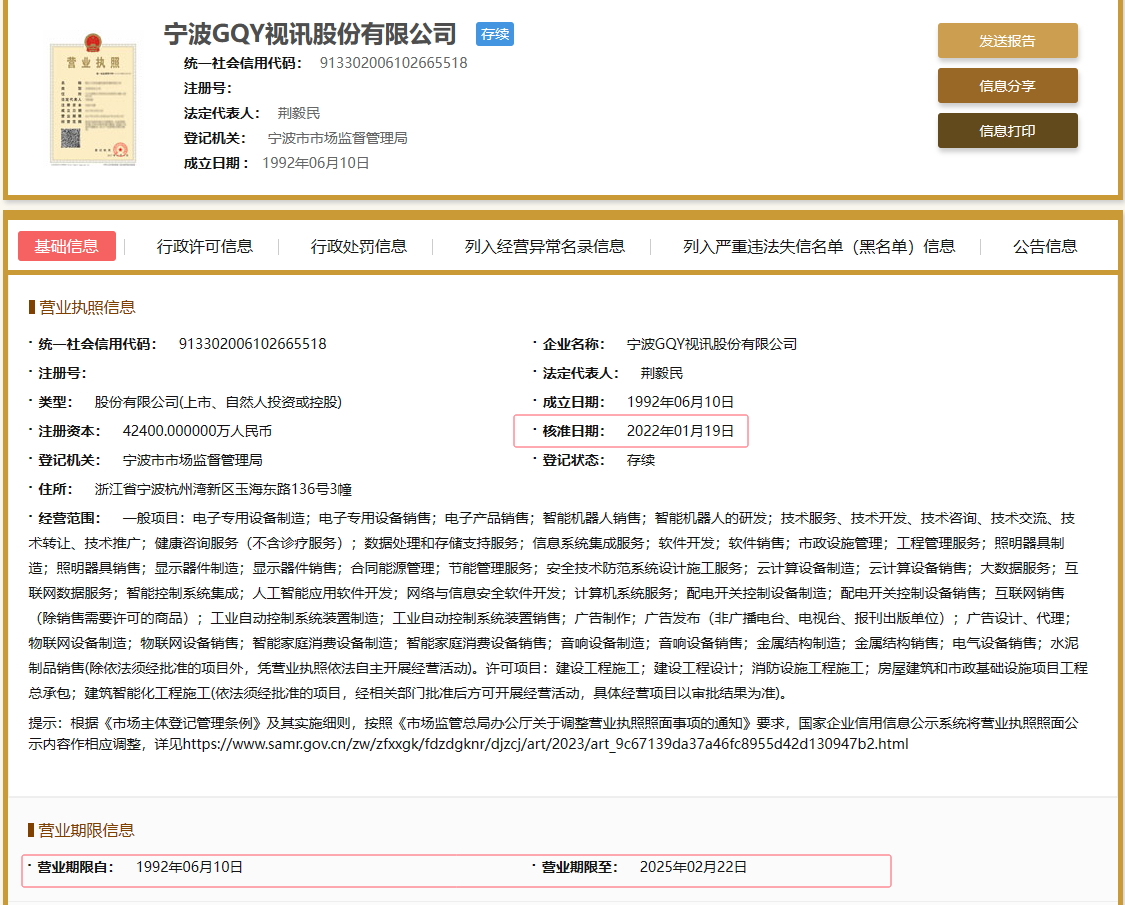Click the company title 宁波GQY视讯股份有限公司

pyautogui.click(x=310, y=34)
